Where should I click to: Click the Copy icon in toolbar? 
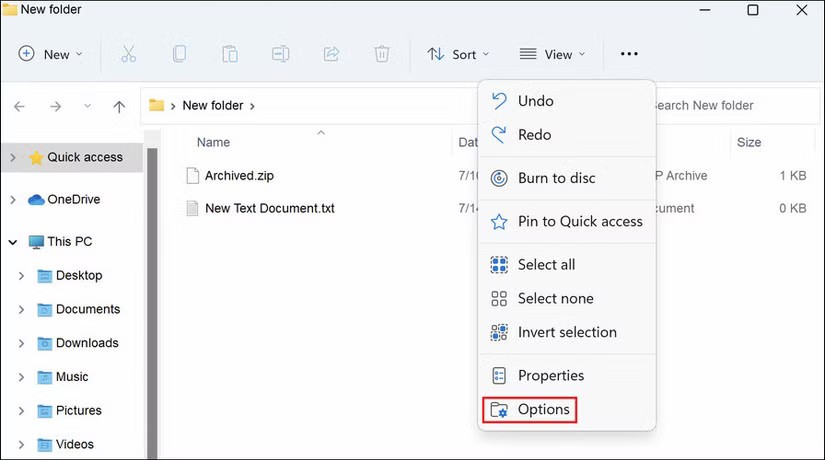179,54
